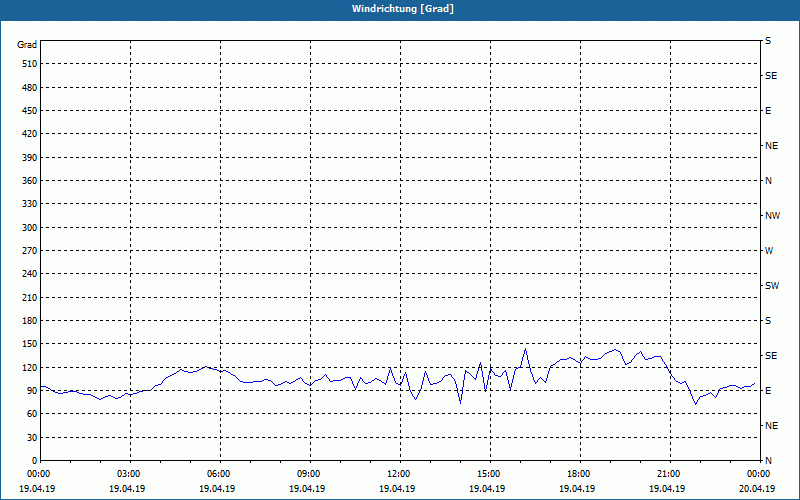The width and height of the screenshot is (800, 500).
Task: Click the Grad unit label on the y-axis
Action: coord(27,45)
